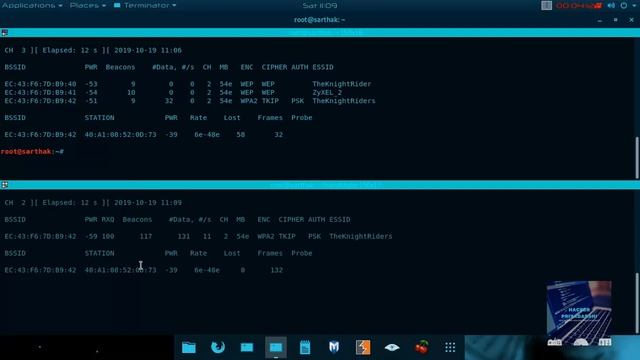Show all applications grid icon
Image resolution: width=640 pixels, height=360 pixels.
click(450, 347)
